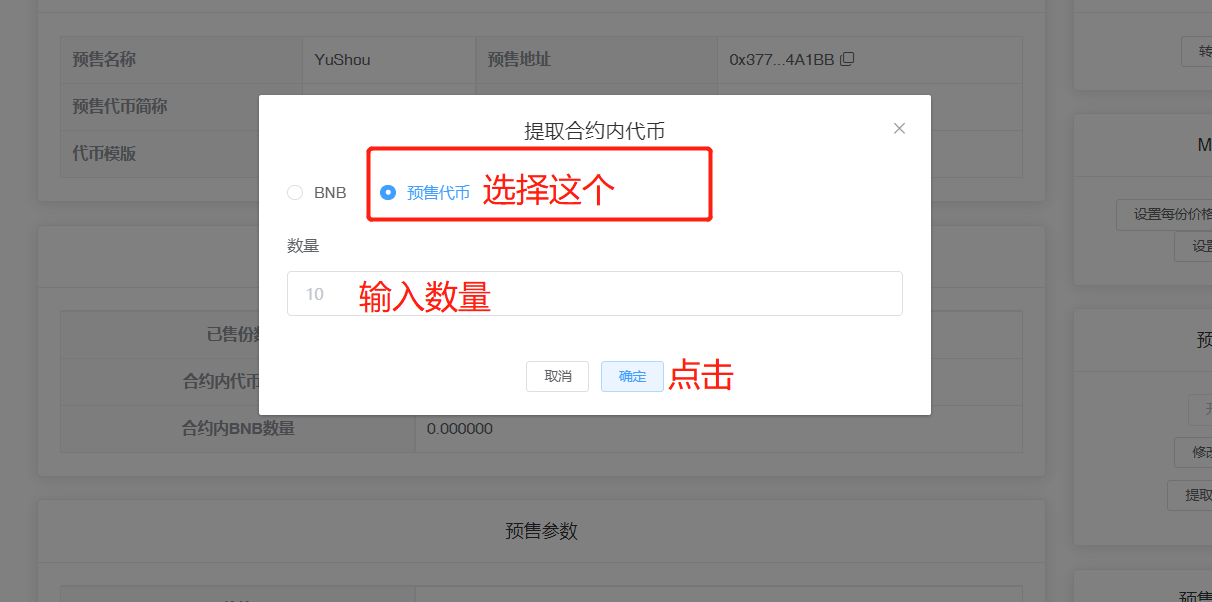
Task: Click the 提取 button in the right panel
Action: pos(1193,495)
